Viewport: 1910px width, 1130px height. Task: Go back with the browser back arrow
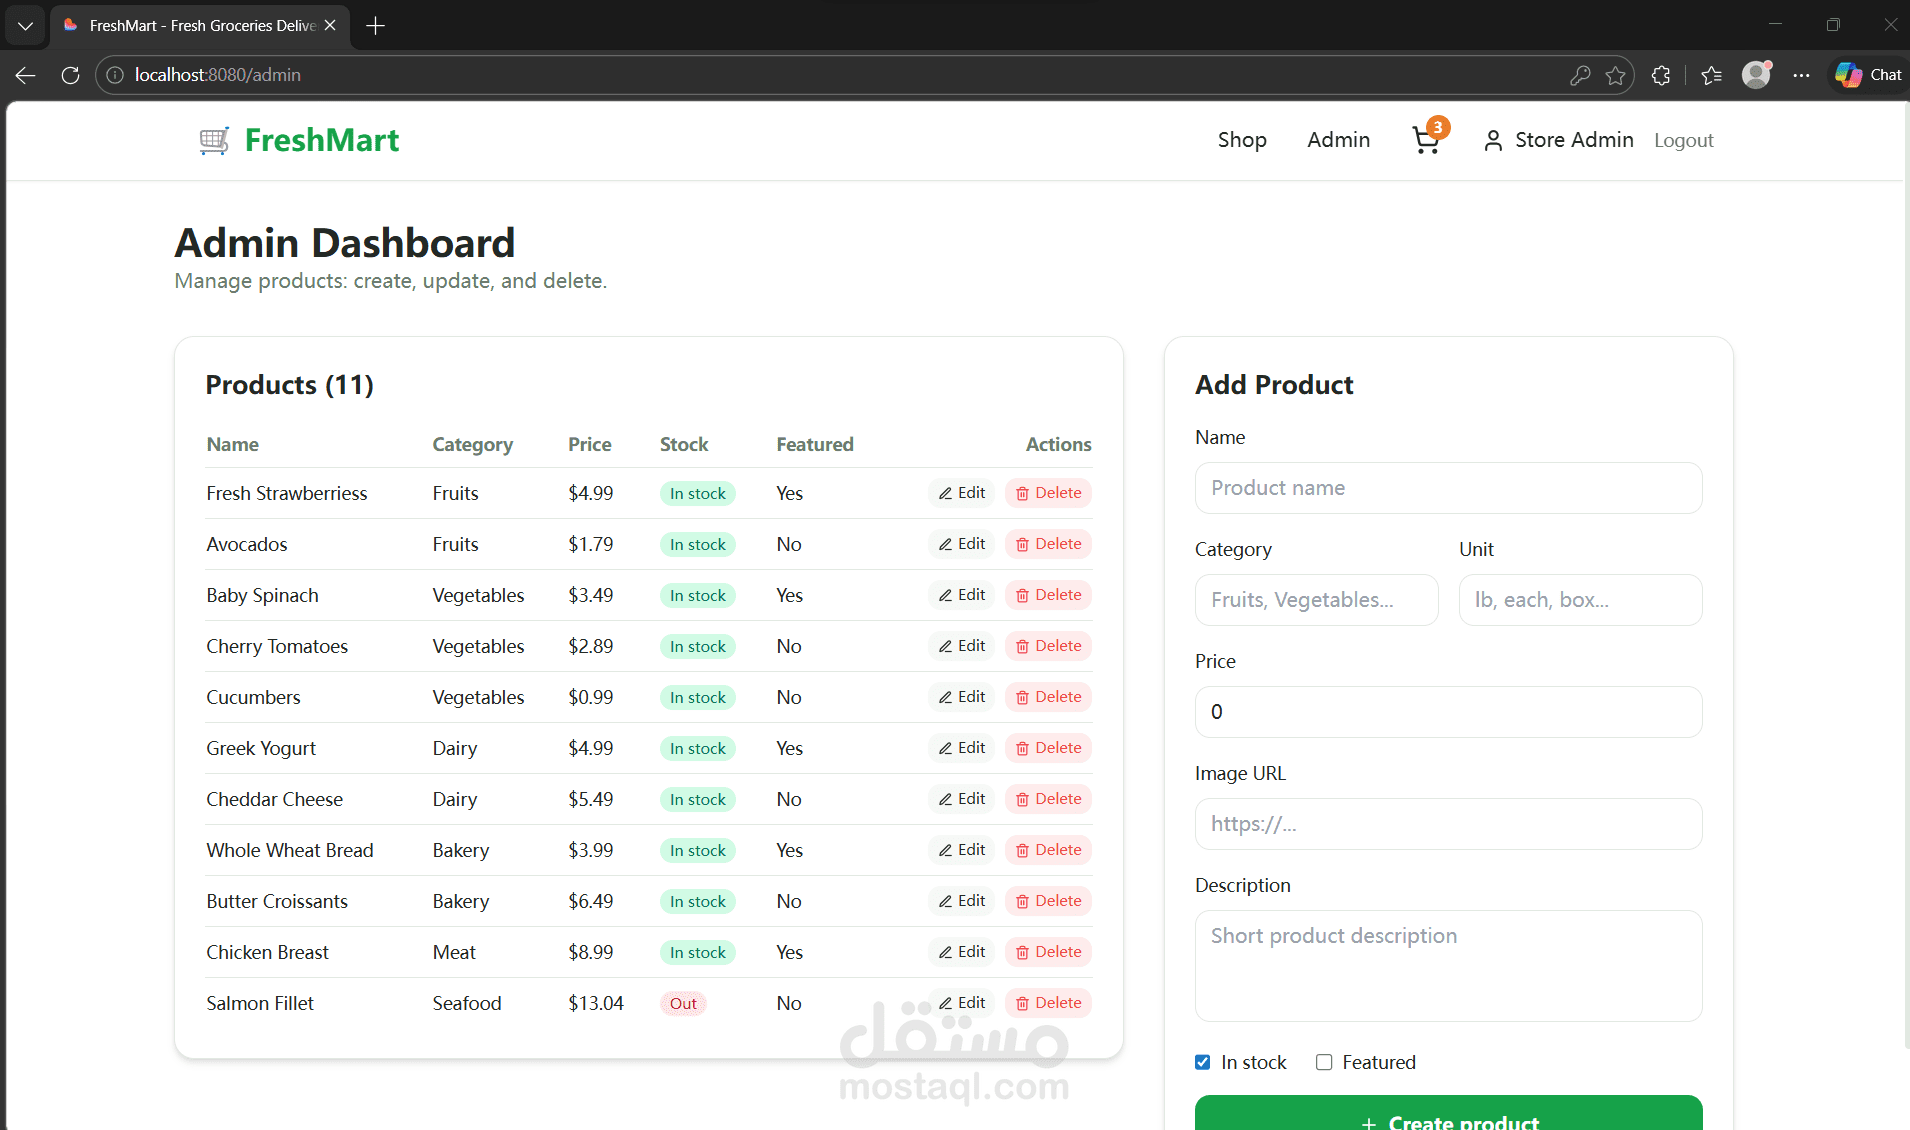26,75
